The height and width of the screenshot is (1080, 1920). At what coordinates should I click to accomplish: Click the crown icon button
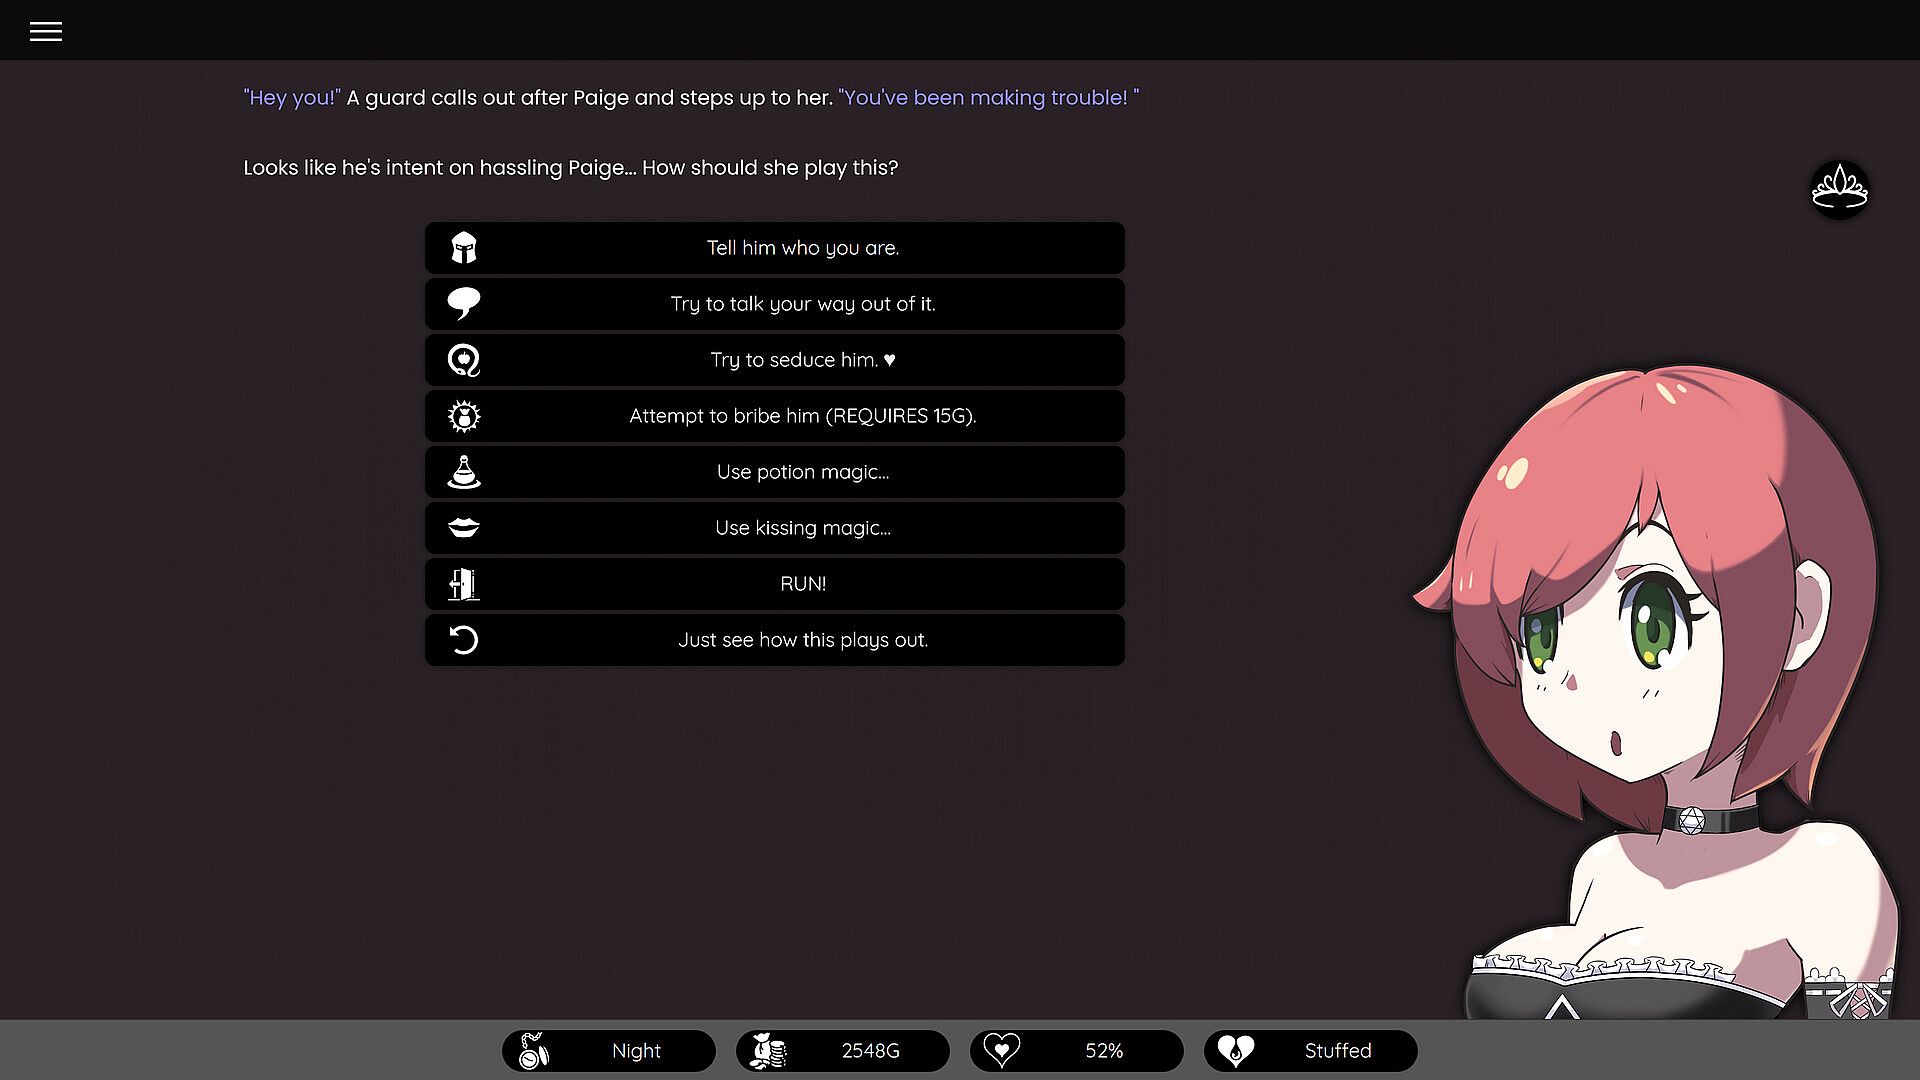click(x=1839, y=189)
